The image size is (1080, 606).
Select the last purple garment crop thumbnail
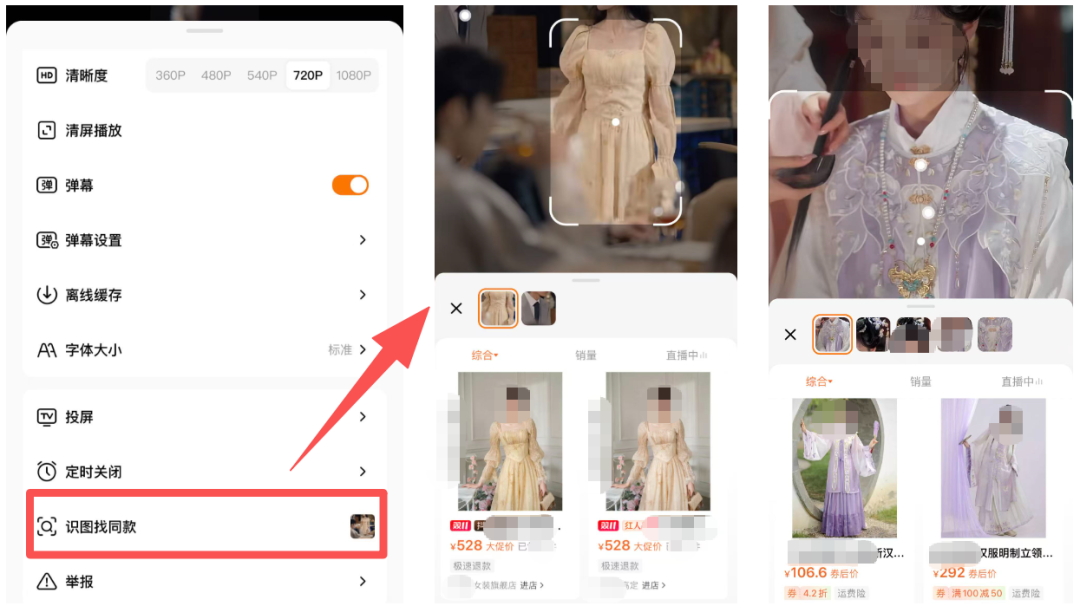995,335
